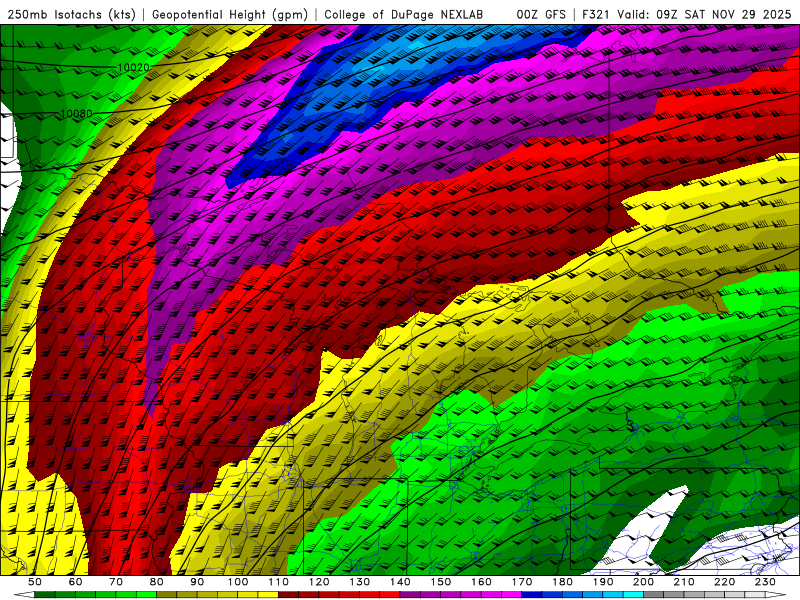Screen dimensions: 800x600
Task: Click the "250mb Isotachs (kts)" title text
Action: pyautogui.click(x=71, y=15)
